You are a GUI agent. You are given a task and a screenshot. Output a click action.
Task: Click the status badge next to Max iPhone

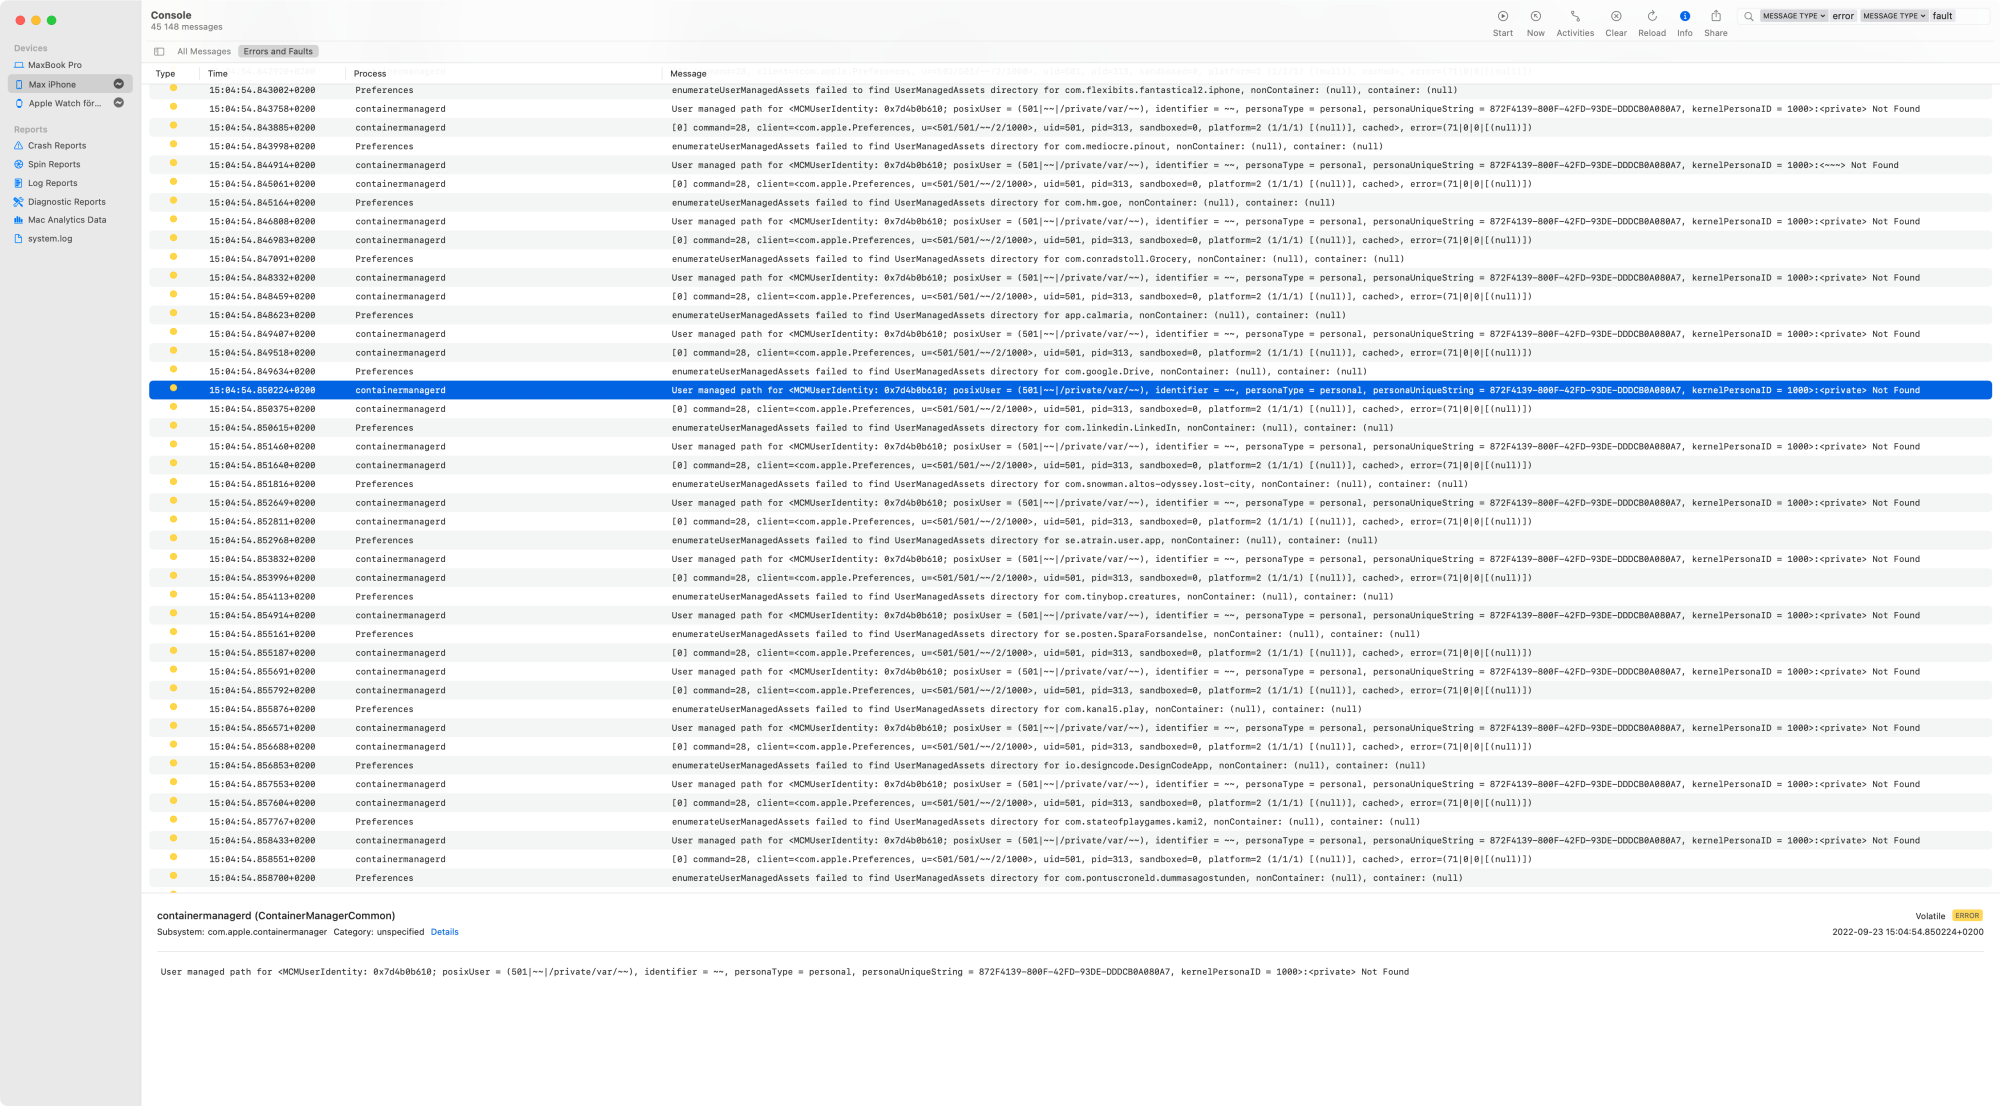[119, 84]
